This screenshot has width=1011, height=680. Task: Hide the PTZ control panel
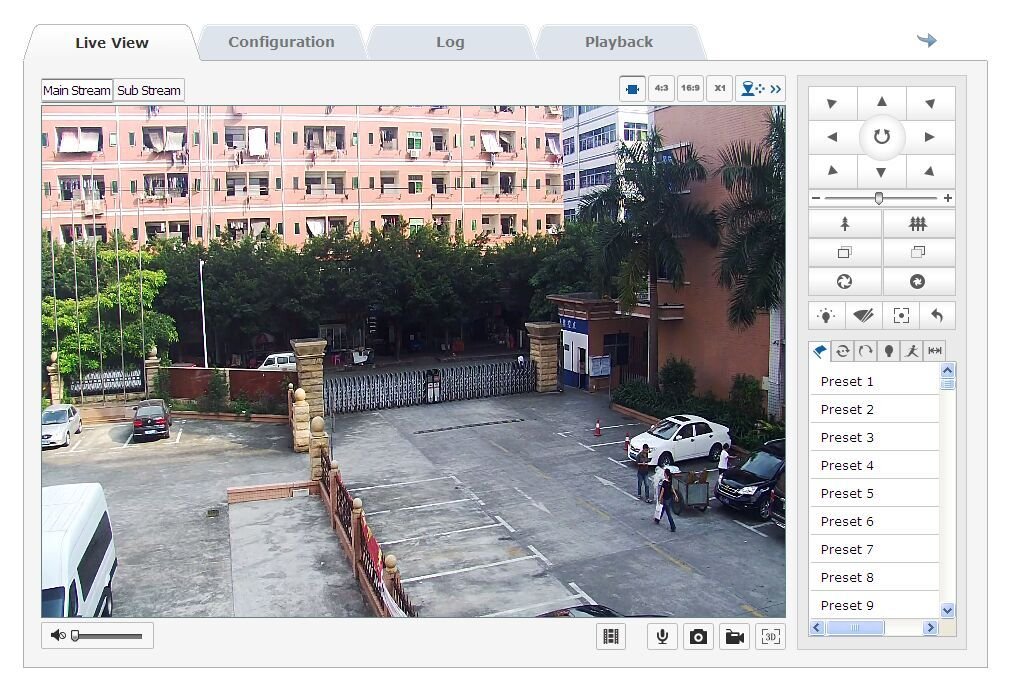pyautogui.click(x=775, y=89)
